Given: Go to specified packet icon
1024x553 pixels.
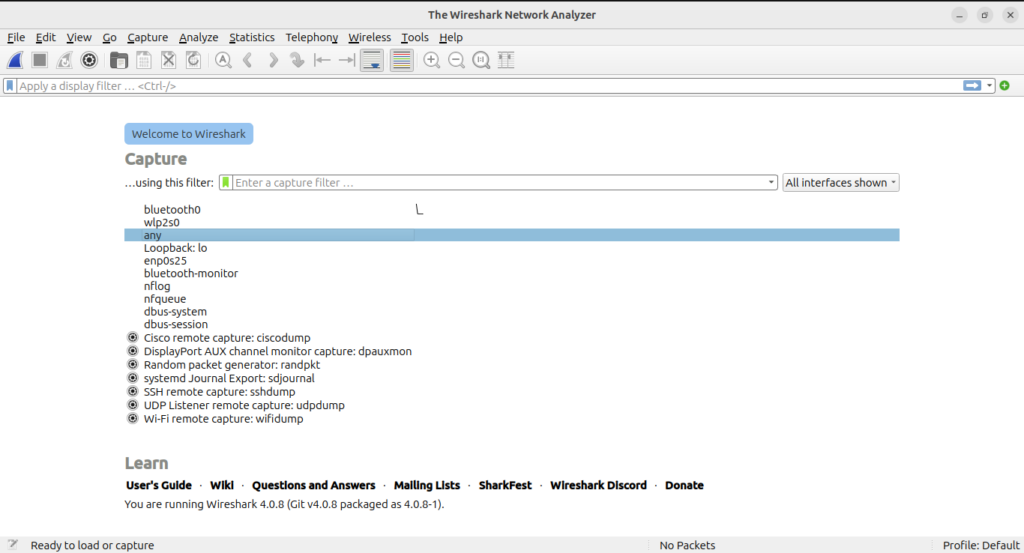Looking at the screenshot, I should point(297,60).
